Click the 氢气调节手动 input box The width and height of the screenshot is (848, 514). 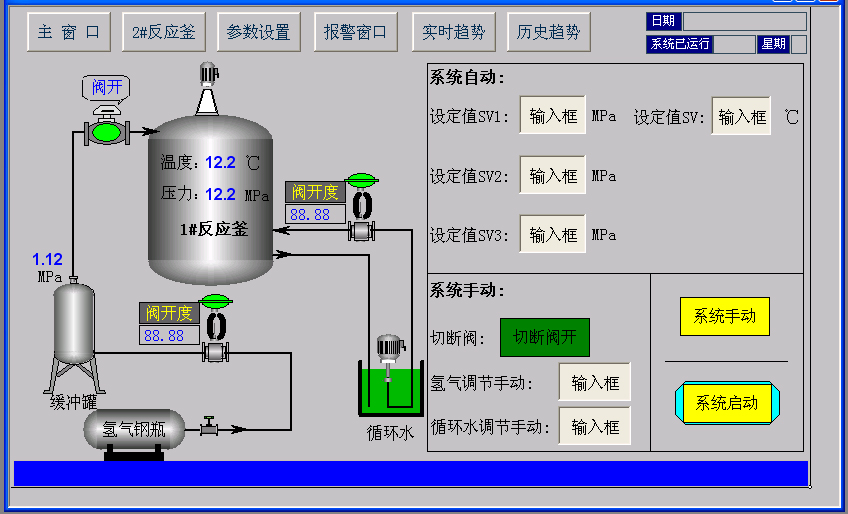pyautogui.click(x=595, y=382)
